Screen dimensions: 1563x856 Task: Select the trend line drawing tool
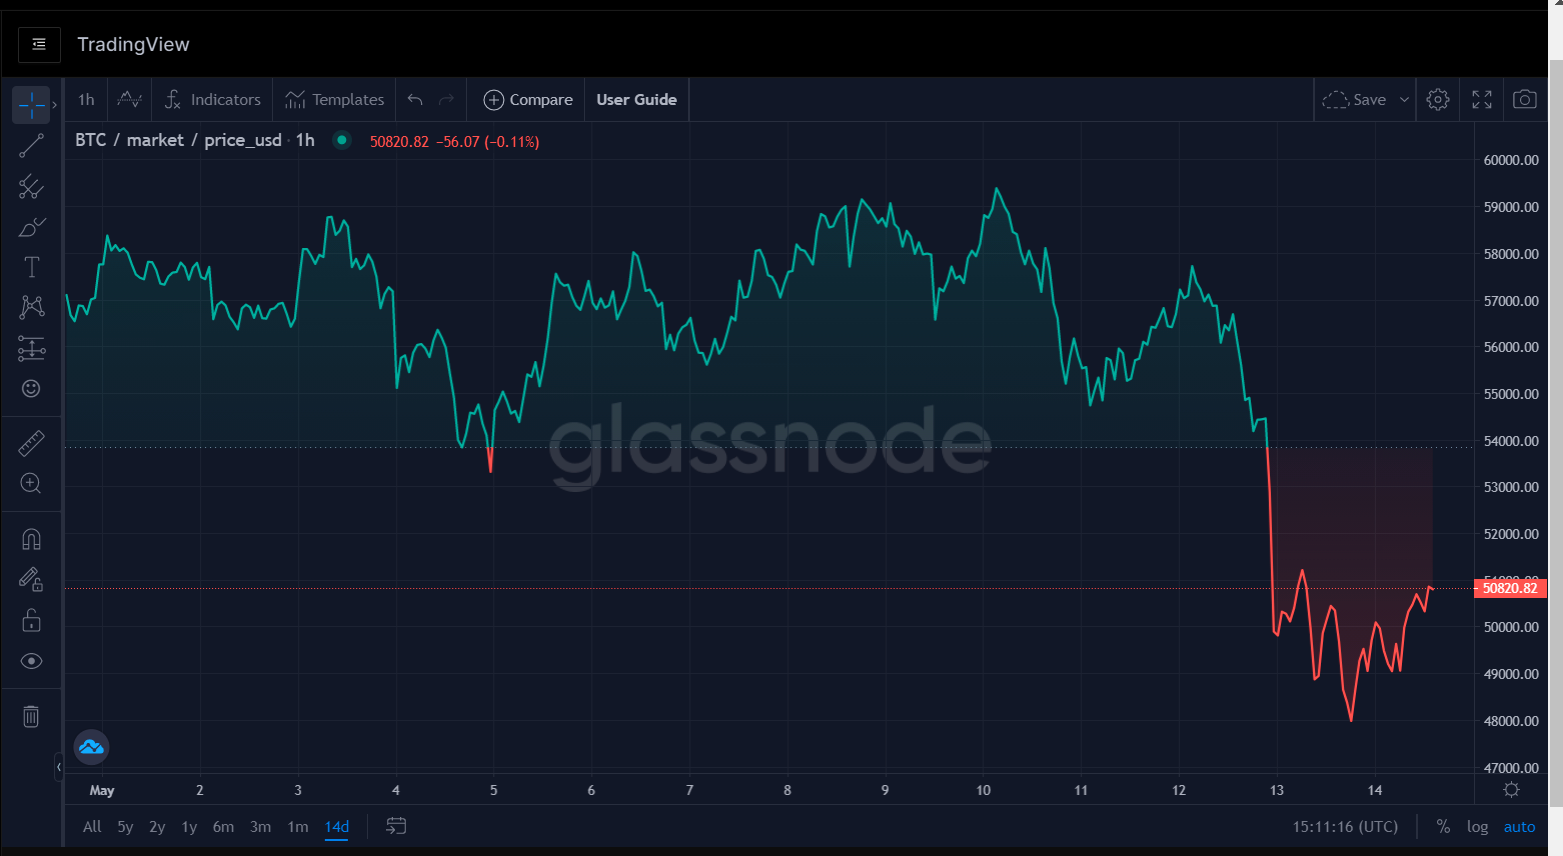pos(31,146)
